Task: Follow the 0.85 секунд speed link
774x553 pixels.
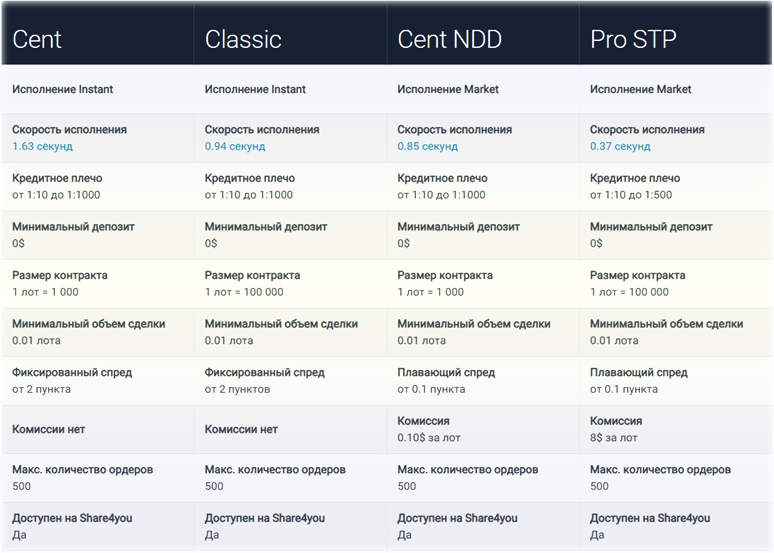Action: click(x=427, y=146)
